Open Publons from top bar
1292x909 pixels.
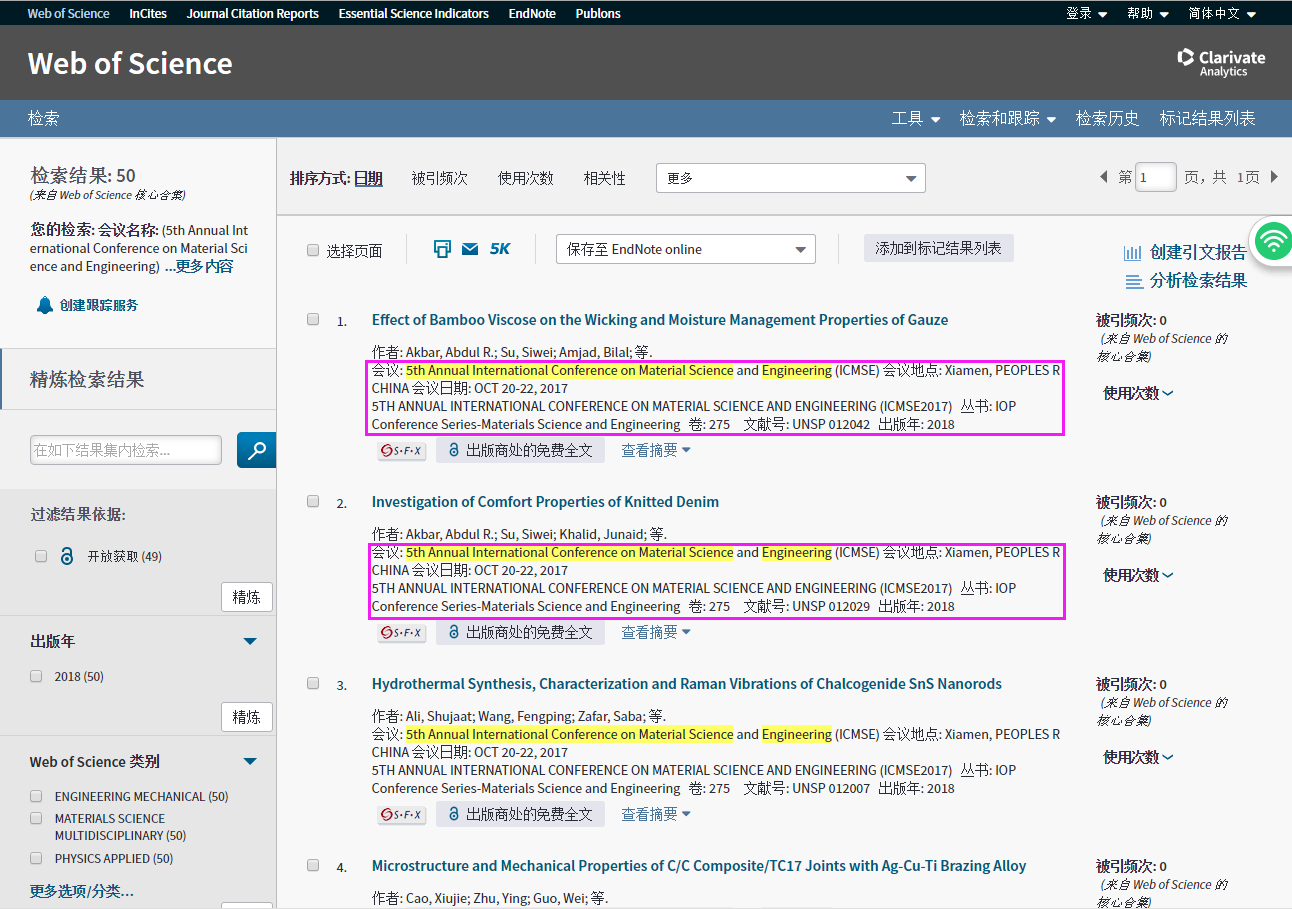[598, 13]
